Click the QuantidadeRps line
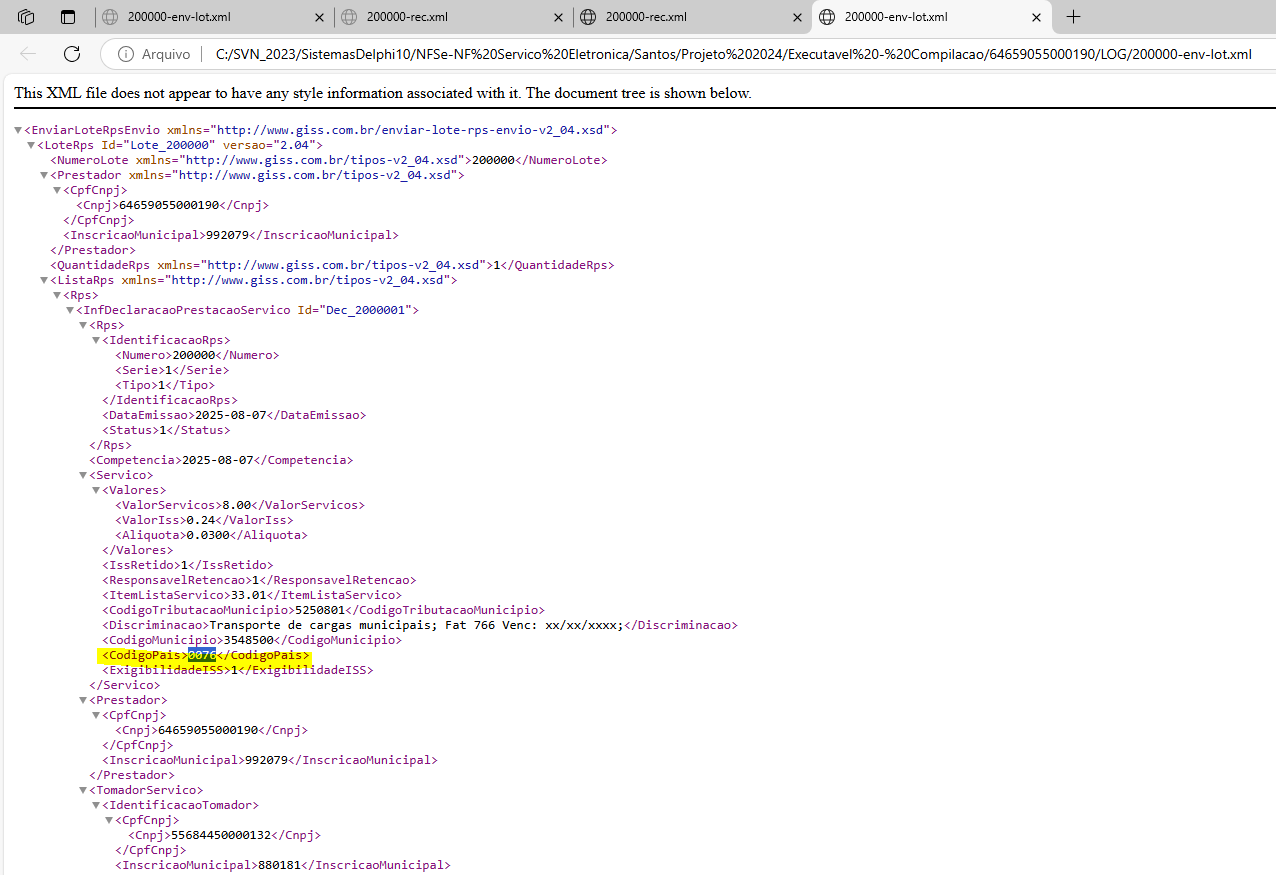This screenshot has height=875, width=1276. tap(332, 265)
